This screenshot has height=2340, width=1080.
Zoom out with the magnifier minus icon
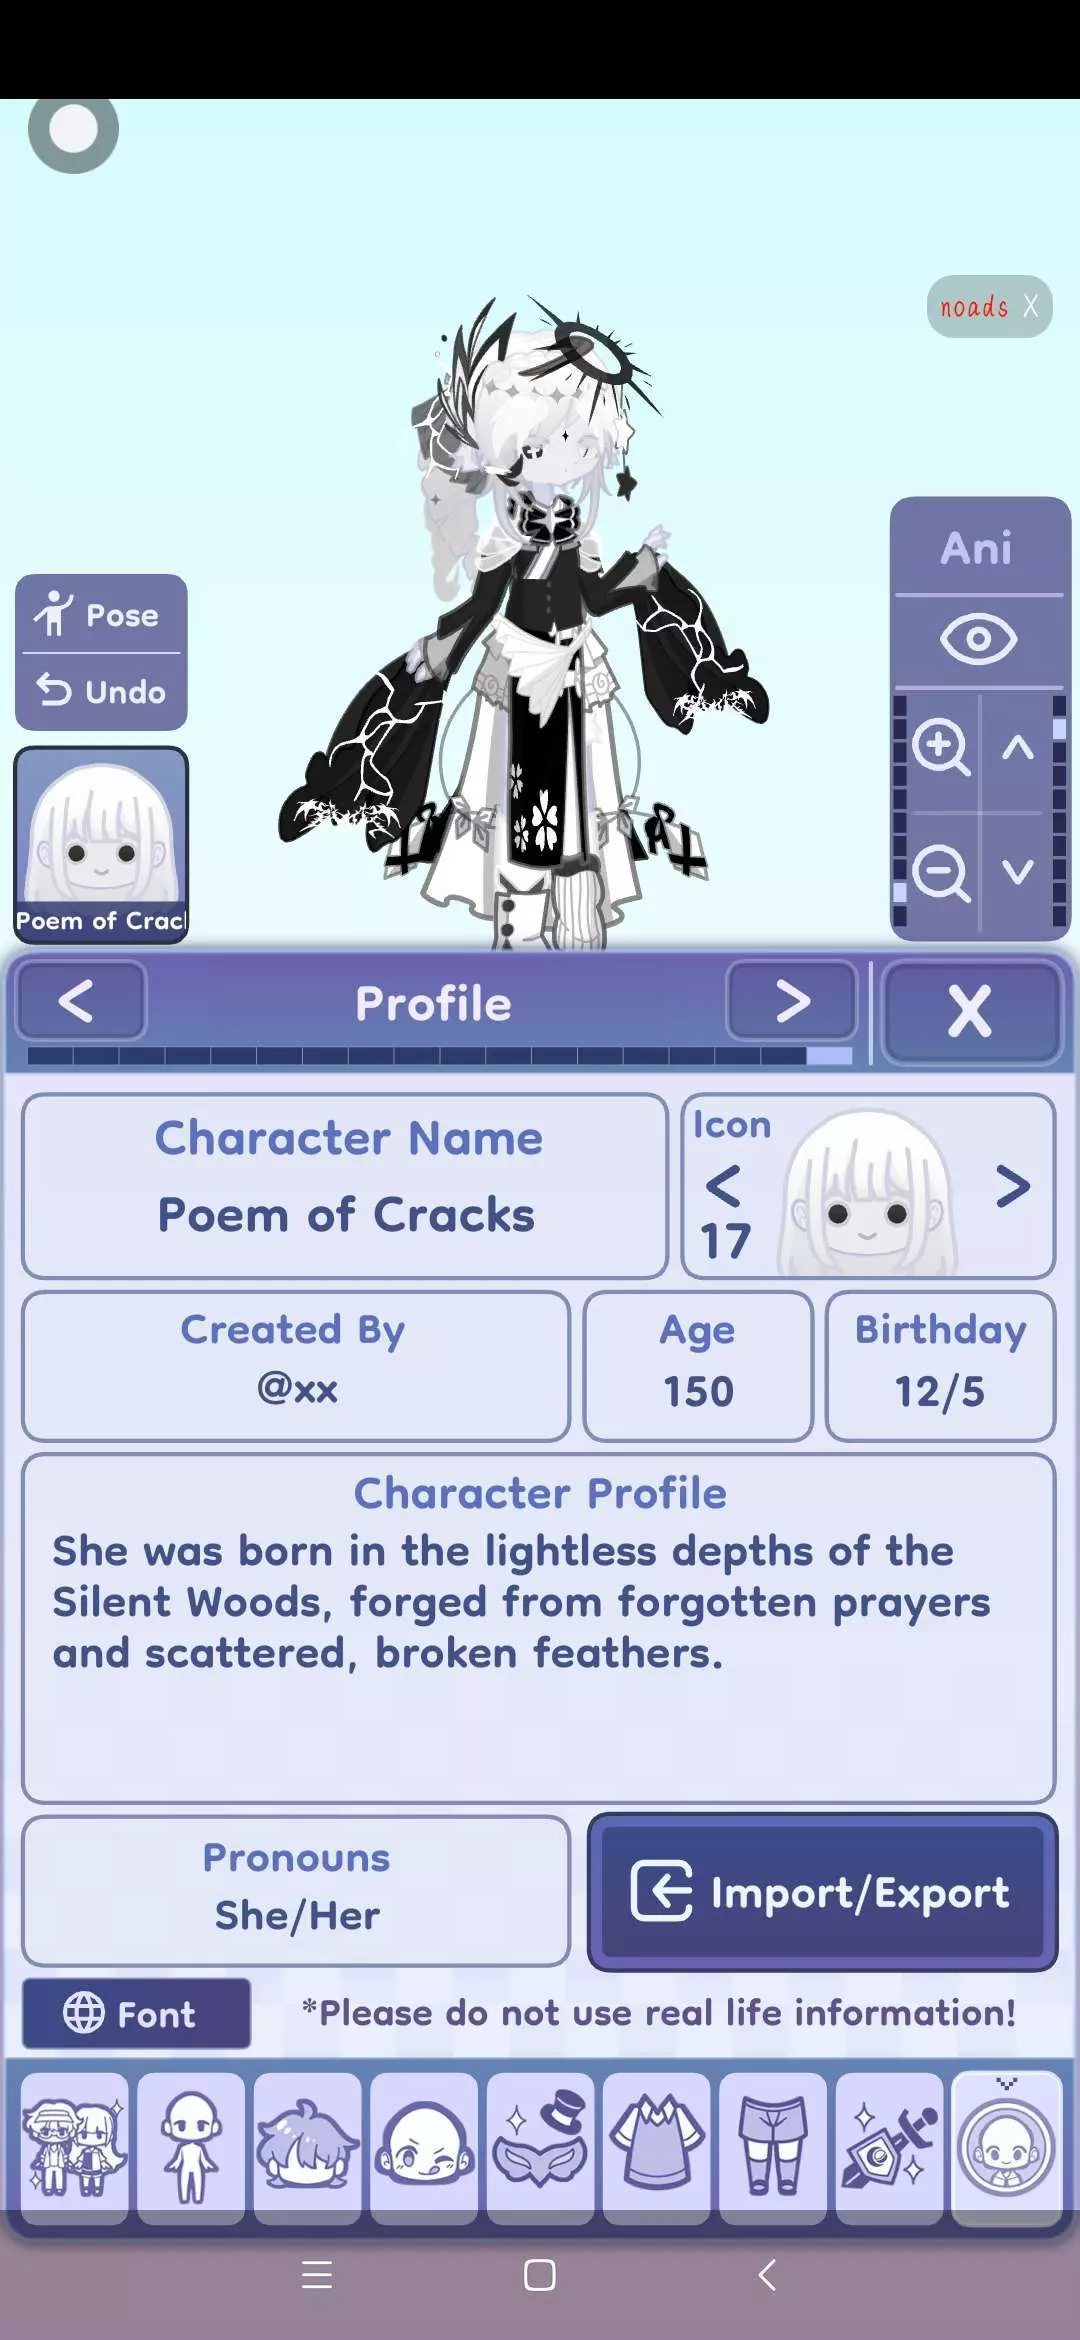[940, 872]
